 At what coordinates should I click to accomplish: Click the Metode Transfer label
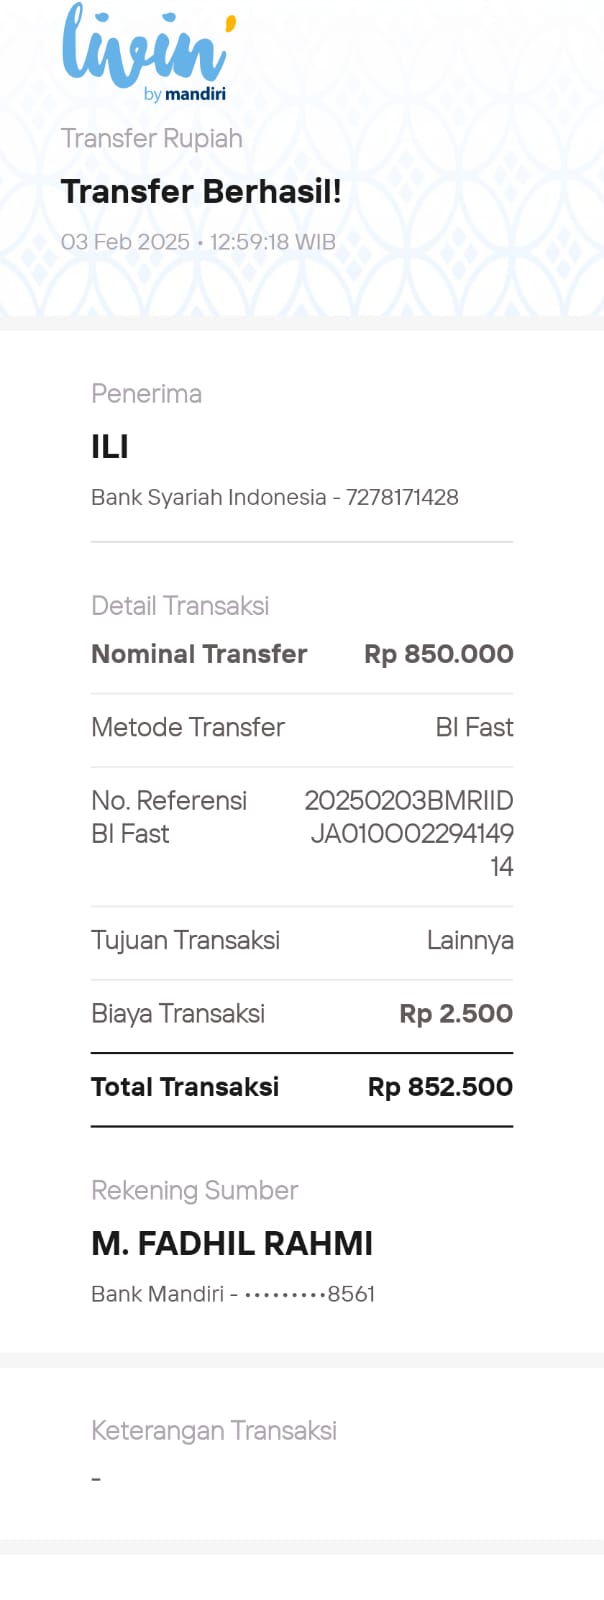188,727
